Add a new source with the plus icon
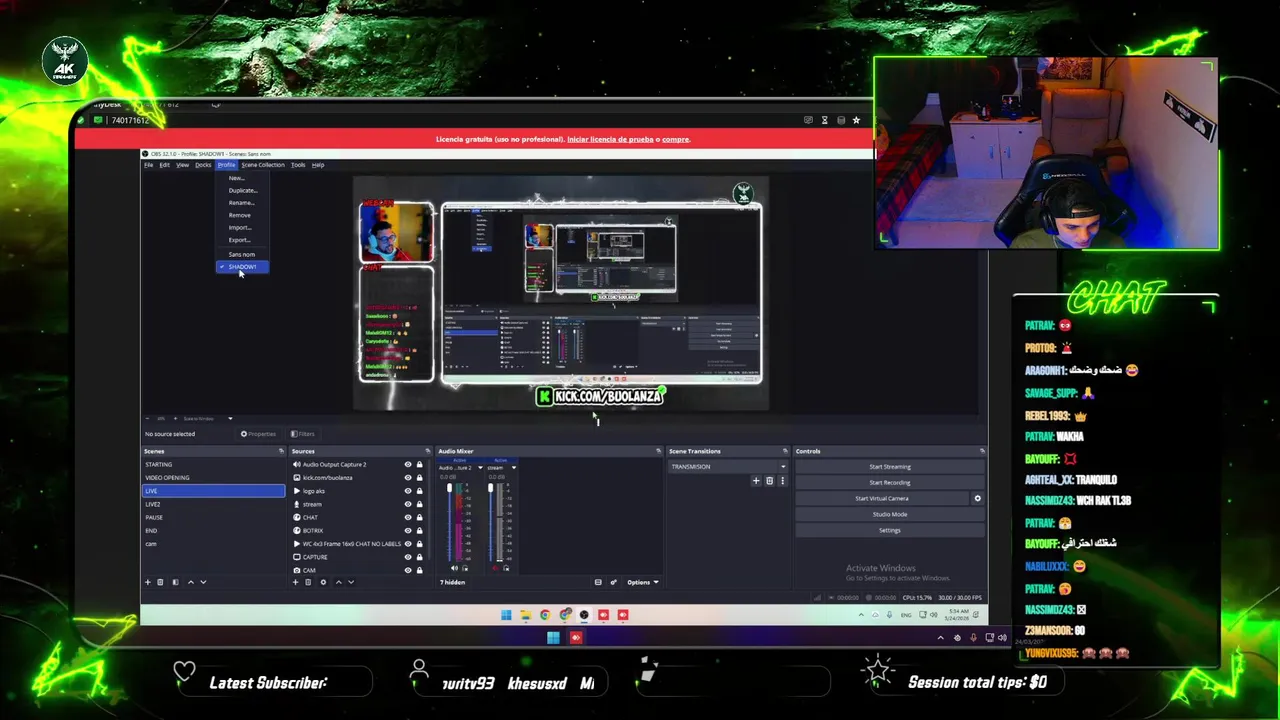Viewport: 1280px width, 720px height. tap(295, 582)
